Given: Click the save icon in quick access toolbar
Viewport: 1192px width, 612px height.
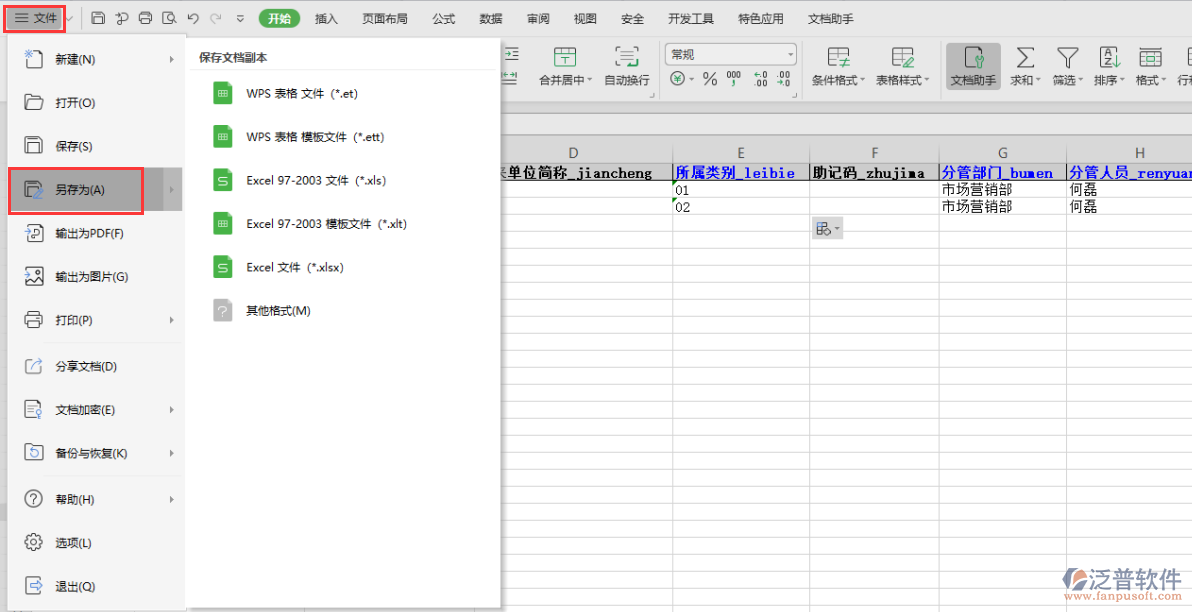Looking at the screenshot, I should click(x=98, y=18).
